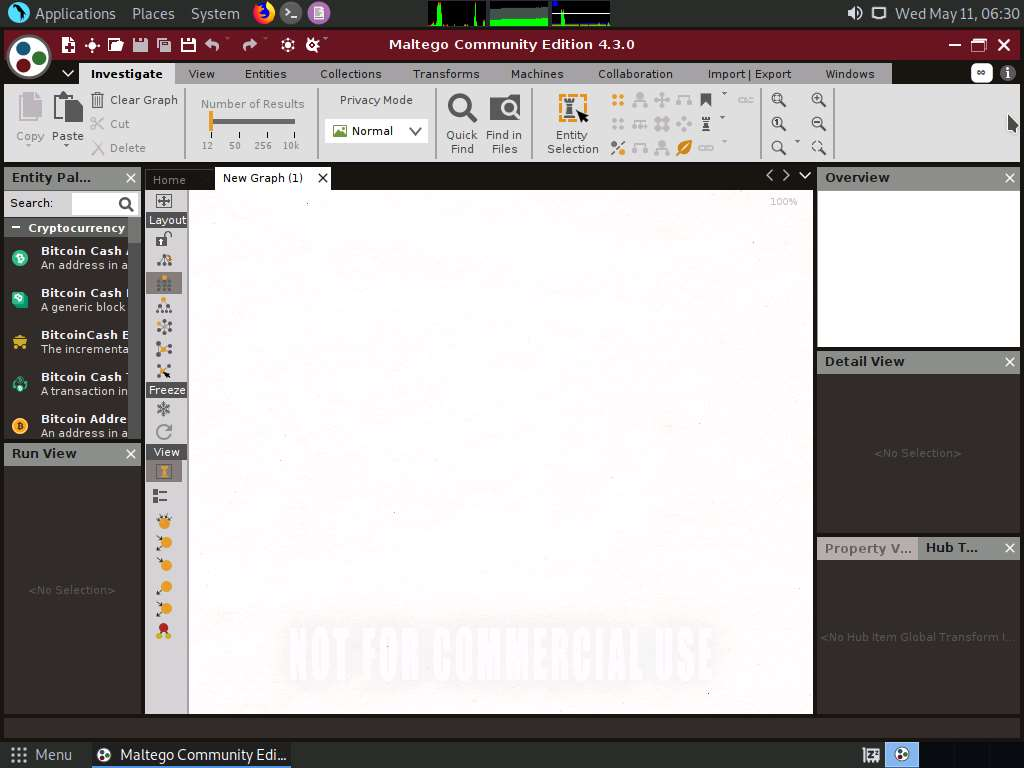Open the Paste dropdown arrow
The height and width of the screenshot is (768, 1024).
67,146
